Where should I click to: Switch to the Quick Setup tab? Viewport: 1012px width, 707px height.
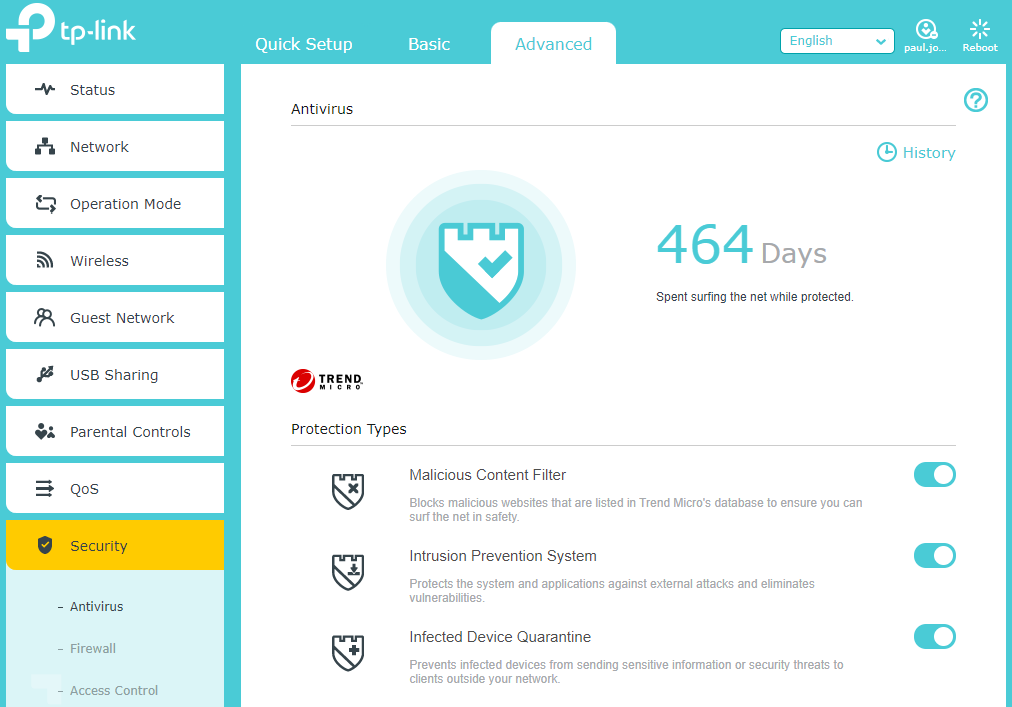click(x=303, y=44)
